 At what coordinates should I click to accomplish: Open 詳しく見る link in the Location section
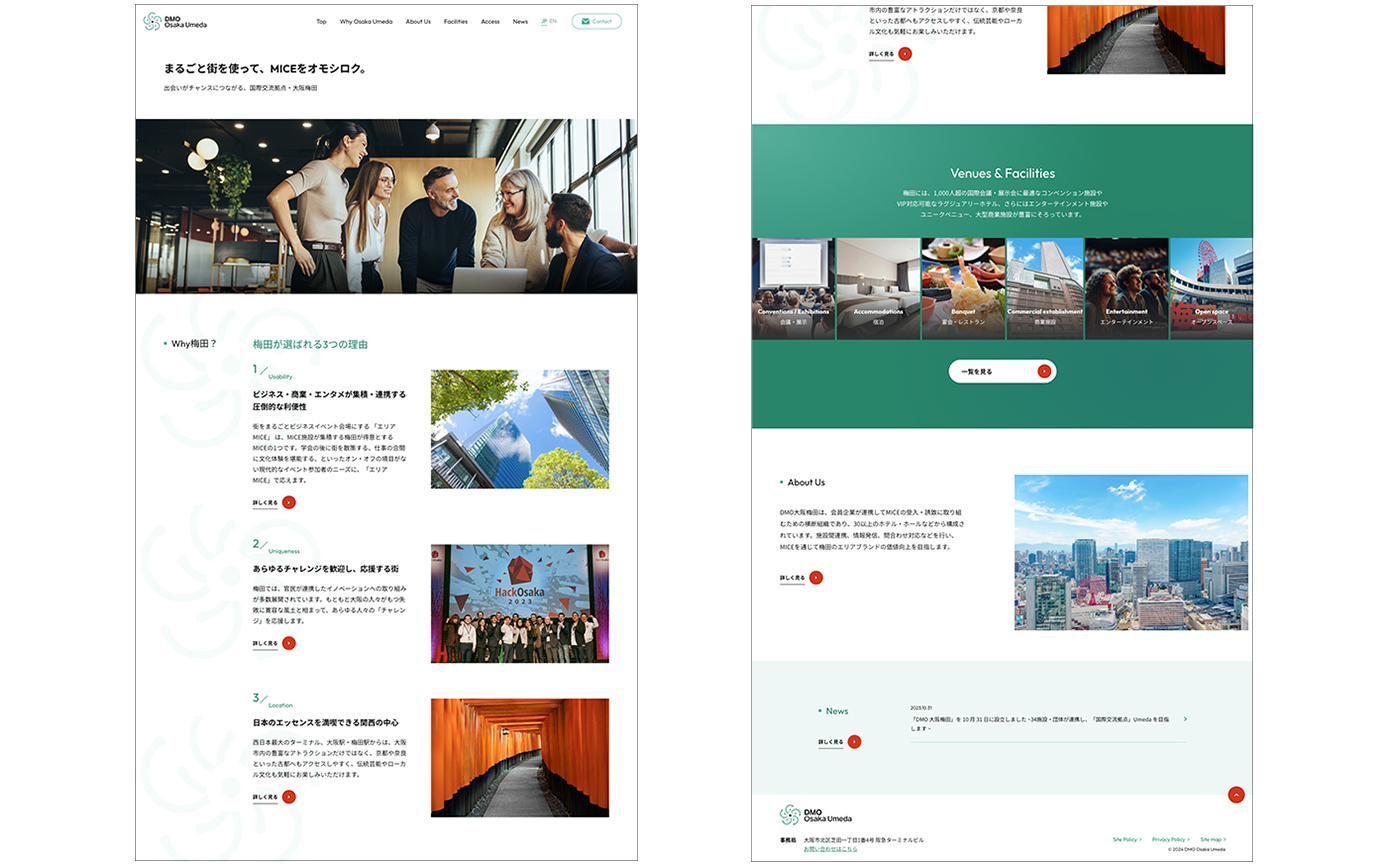(x=265, y=797)
